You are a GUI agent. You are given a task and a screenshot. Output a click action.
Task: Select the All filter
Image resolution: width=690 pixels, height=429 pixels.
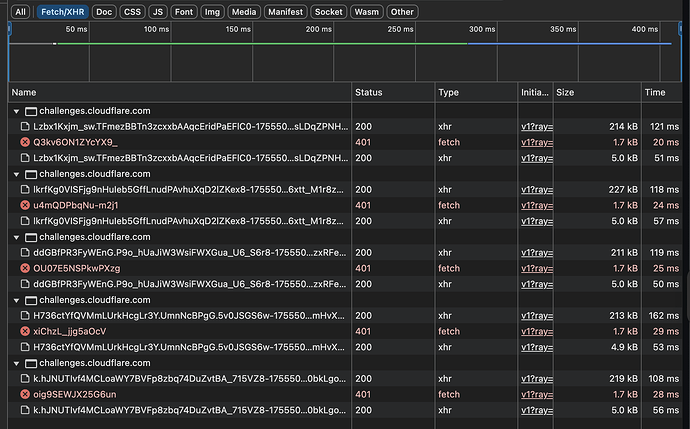[20, 12]
